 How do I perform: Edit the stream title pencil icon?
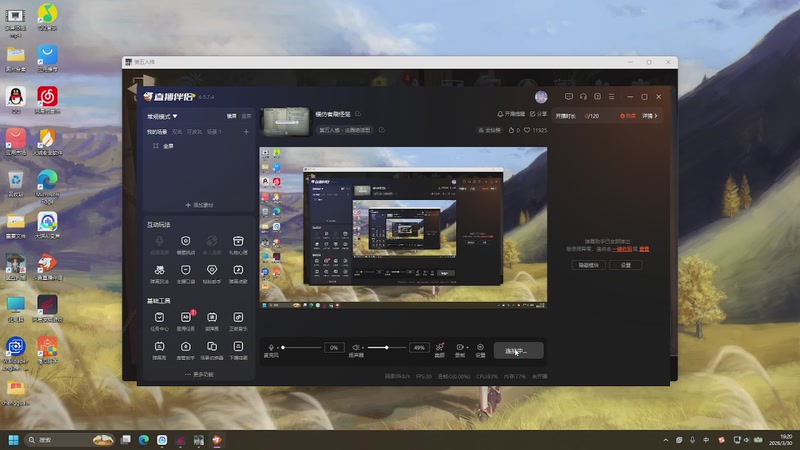point(358,114)
